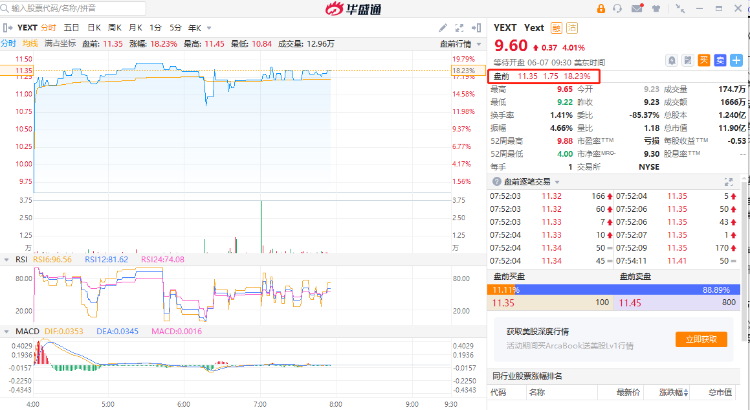The image size is (750, 410).
Task: Click the 交易所 value NYSE
Action: pos(649,167)
